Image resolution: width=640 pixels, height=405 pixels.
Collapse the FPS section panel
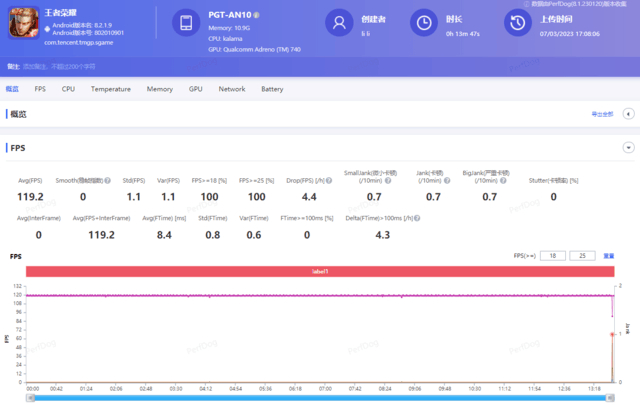[x=628, y=147]
